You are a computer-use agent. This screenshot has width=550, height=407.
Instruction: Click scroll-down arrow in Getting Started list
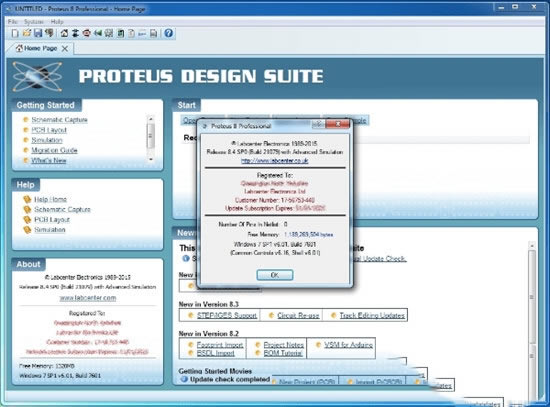[x=150, y=159]
